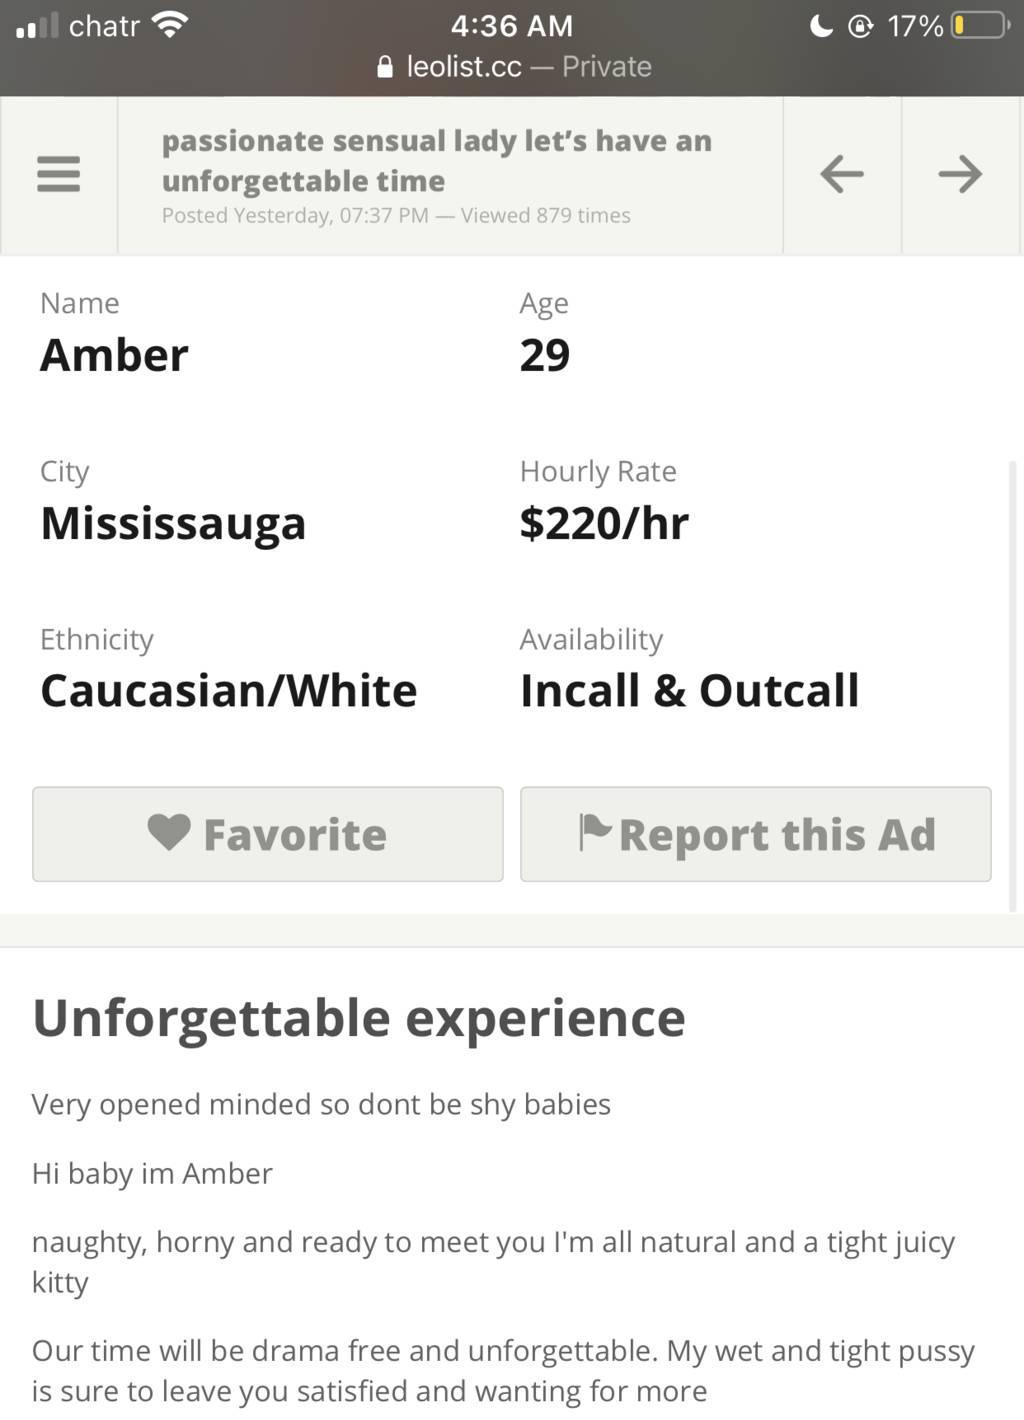Click the Incall & Outcall availability value
The height and width of the screenshot is (1420, 1024).
(689, 691)
